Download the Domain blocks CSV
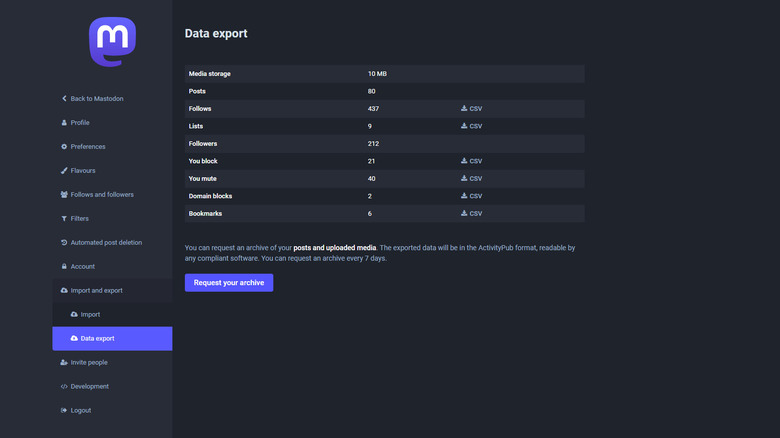 click(x=472, y=196)
